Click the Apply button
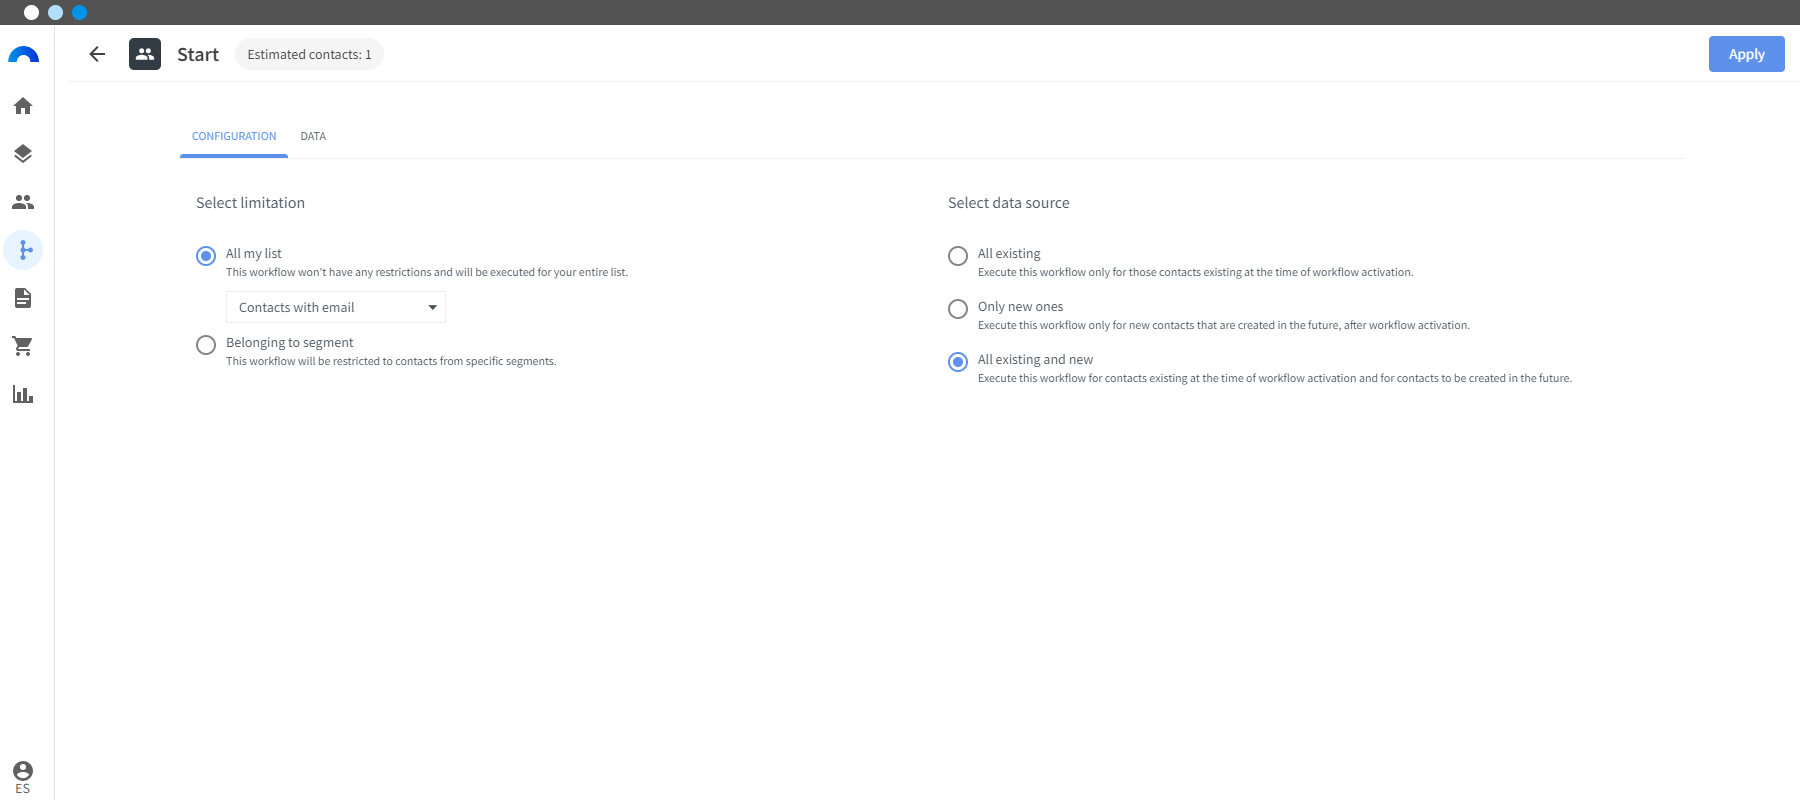 tap(1746, 54)
